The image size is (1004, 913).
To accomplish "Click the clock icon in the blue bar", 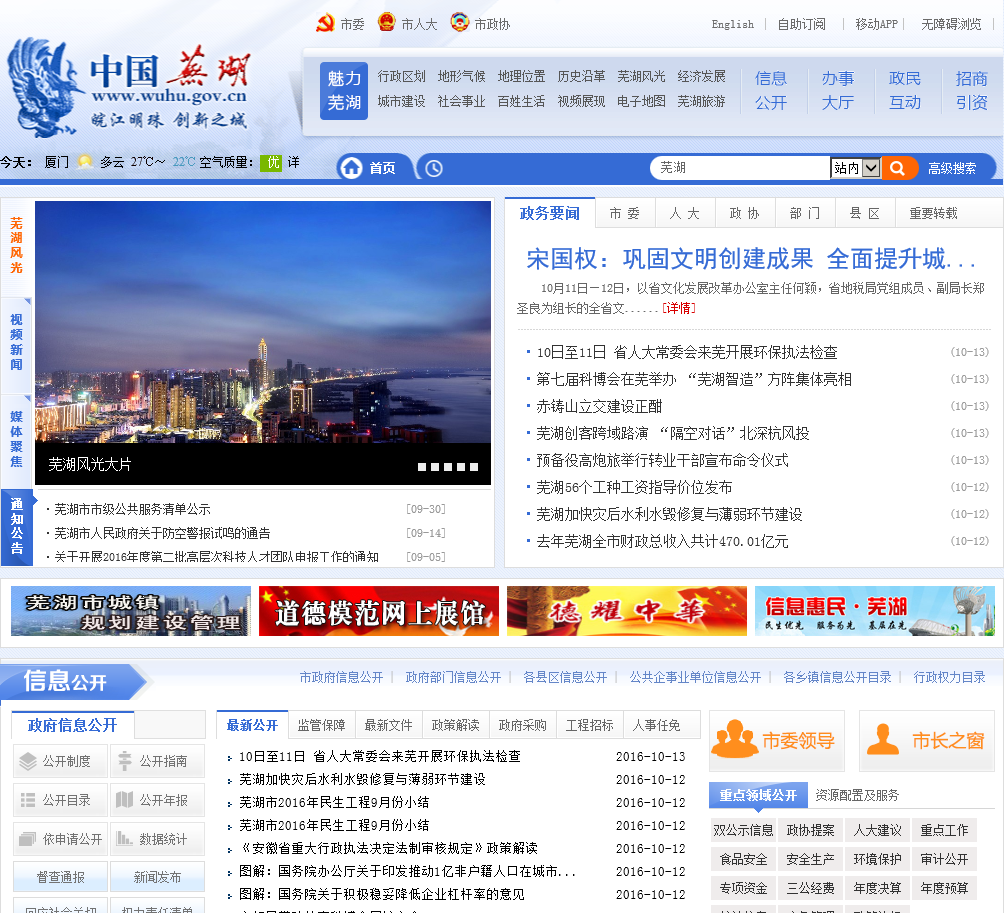I will click(433, 168).
